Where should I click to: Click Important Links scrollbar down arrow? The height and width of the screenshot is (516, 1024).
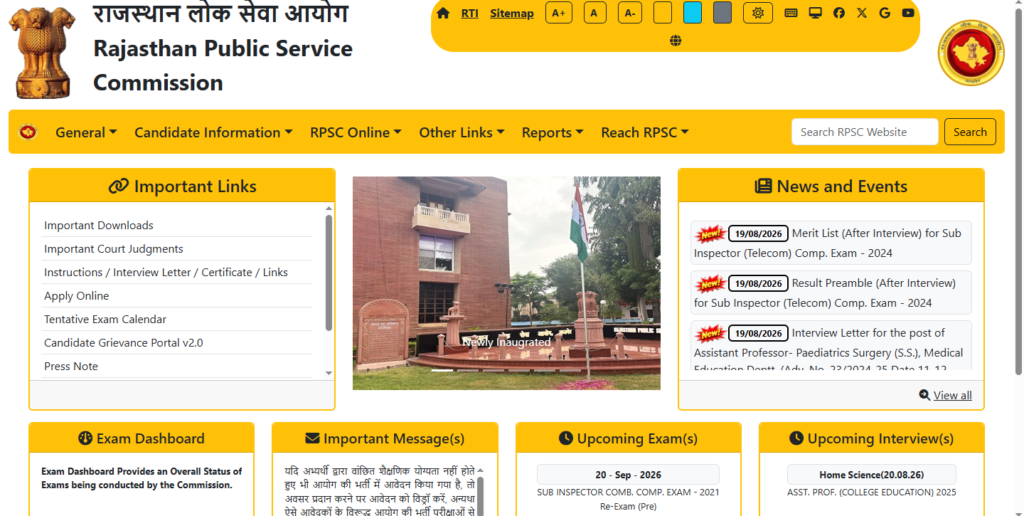328,373
